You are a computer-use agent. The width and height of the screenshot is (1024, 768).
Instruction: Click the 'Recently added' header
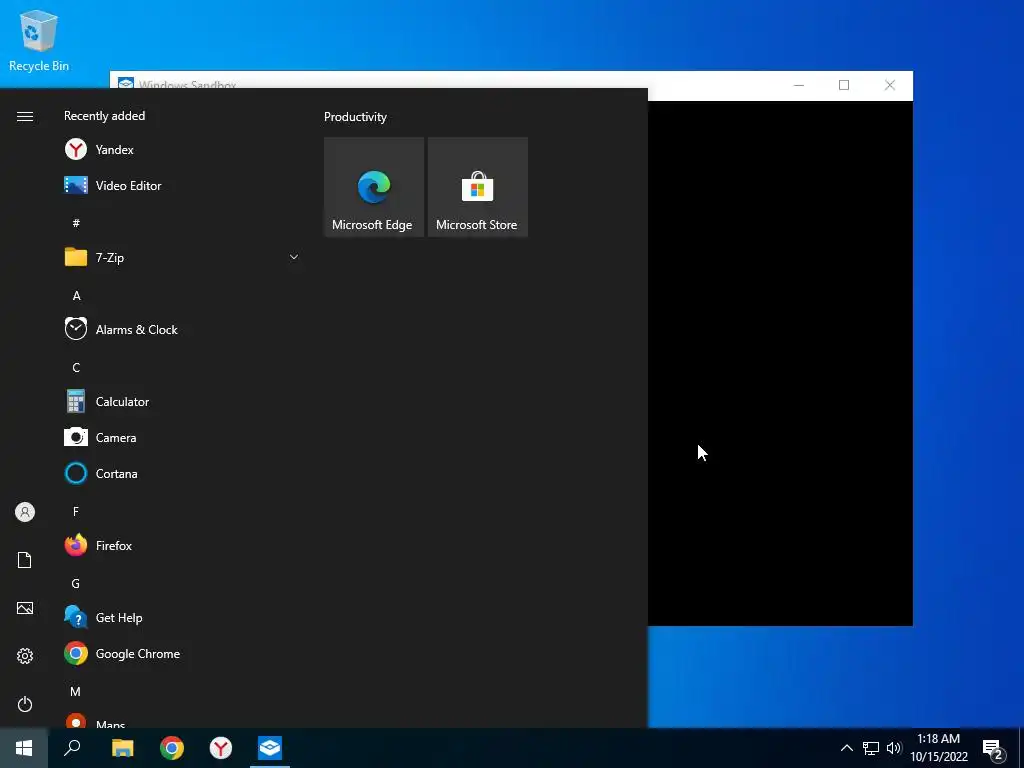(x=104, y=116)
